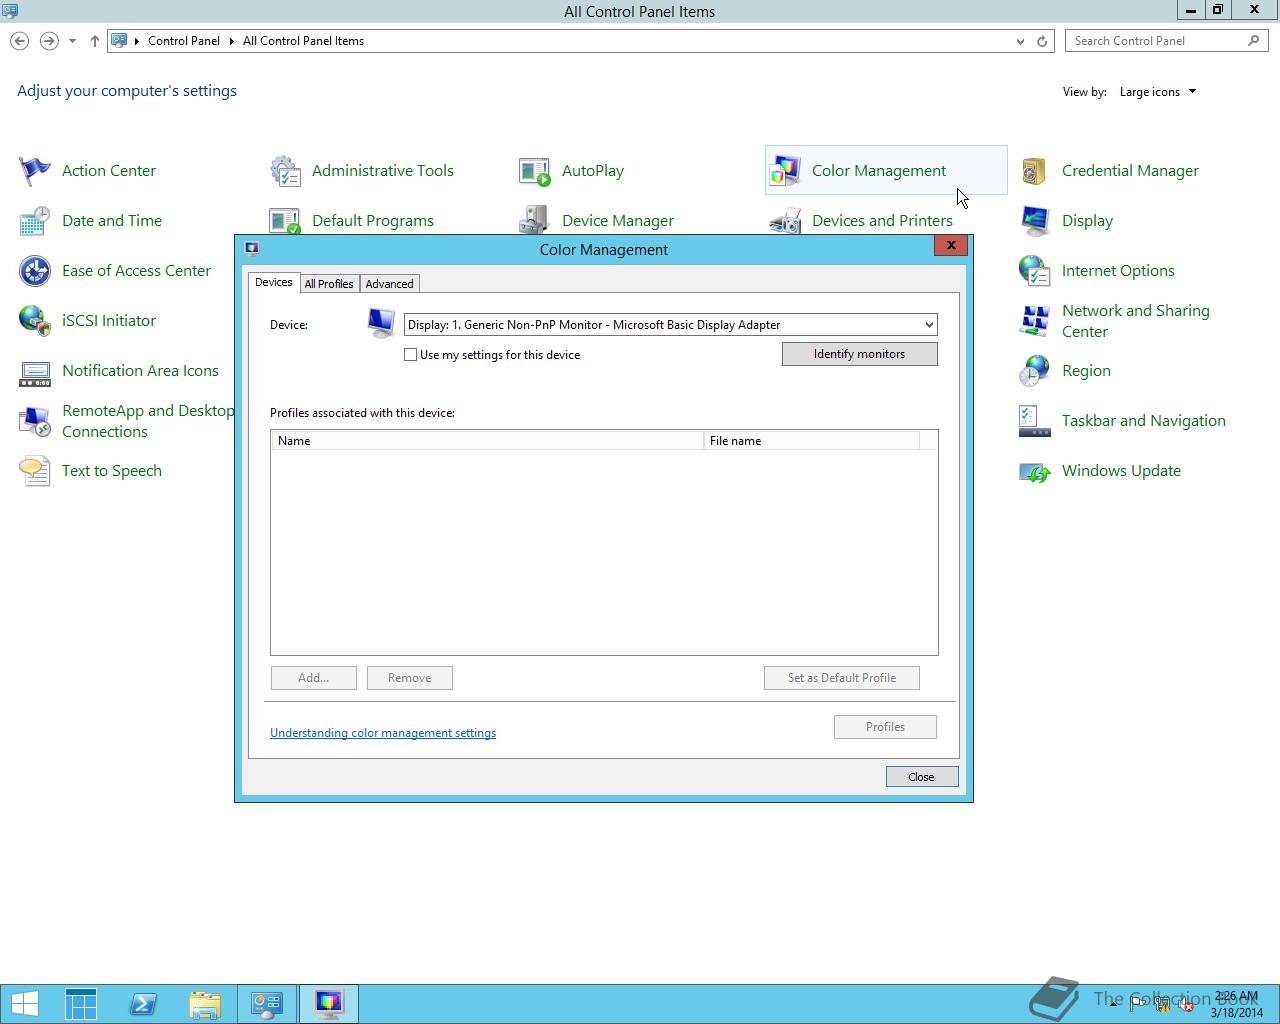
Task: Expand the address bar history dropdown
Action: pos(1020,41)
